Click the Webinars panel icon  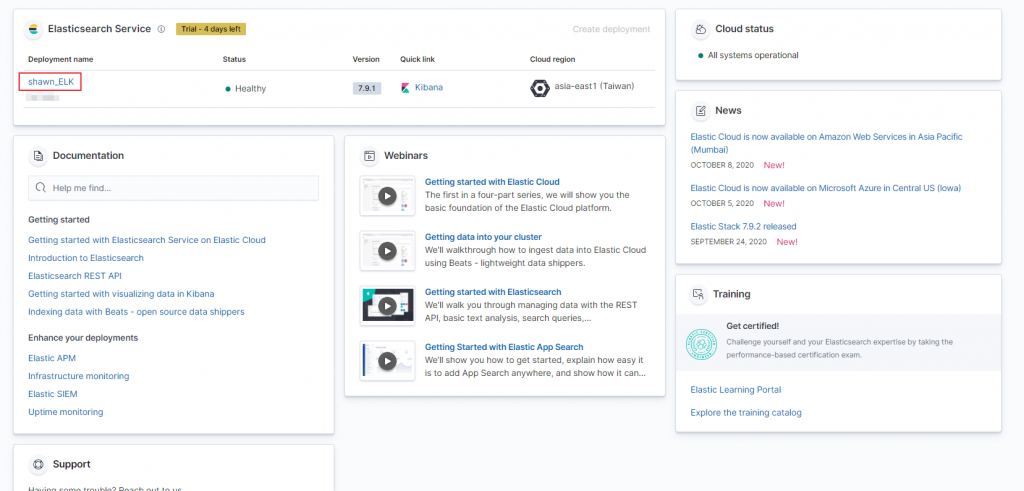point(370,156)
